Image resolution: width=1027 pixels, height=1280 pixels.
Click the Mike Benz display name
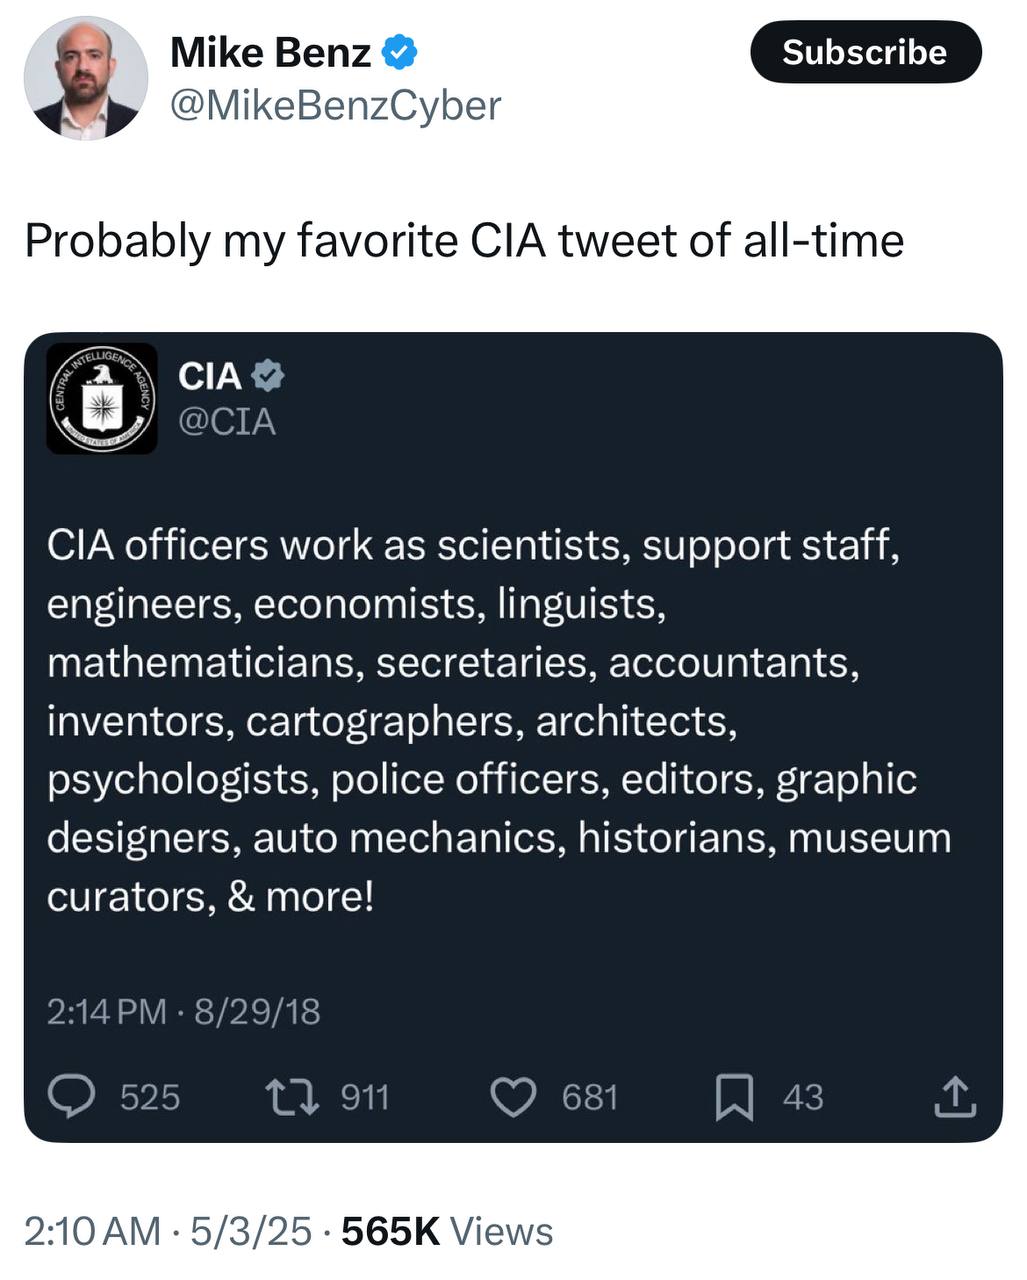pos(271,52)
